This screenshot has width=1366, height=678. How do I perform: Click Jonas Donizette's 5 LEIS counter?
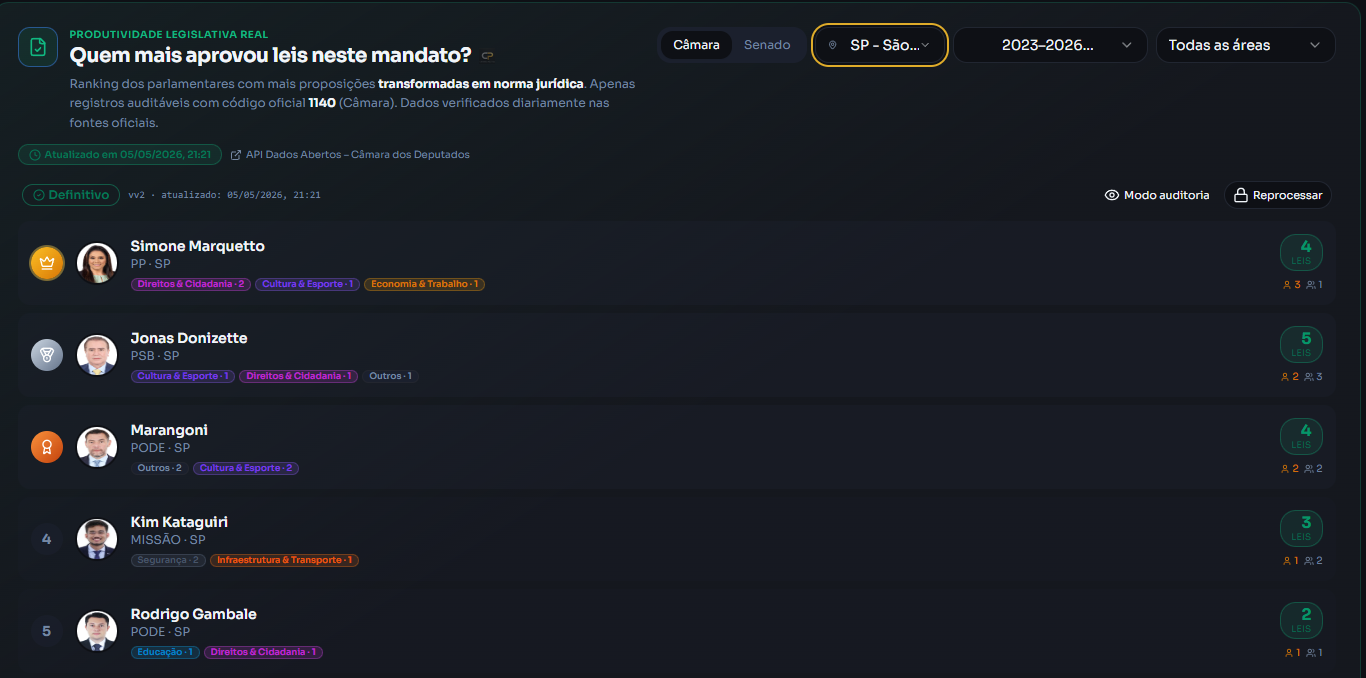pyautogui.click(x=1301, y=344)
